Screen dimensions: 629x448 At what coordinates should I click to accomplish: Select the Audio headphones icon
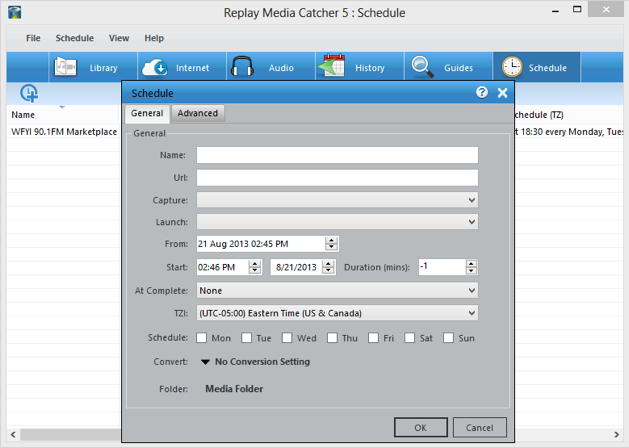click(242, 67)
